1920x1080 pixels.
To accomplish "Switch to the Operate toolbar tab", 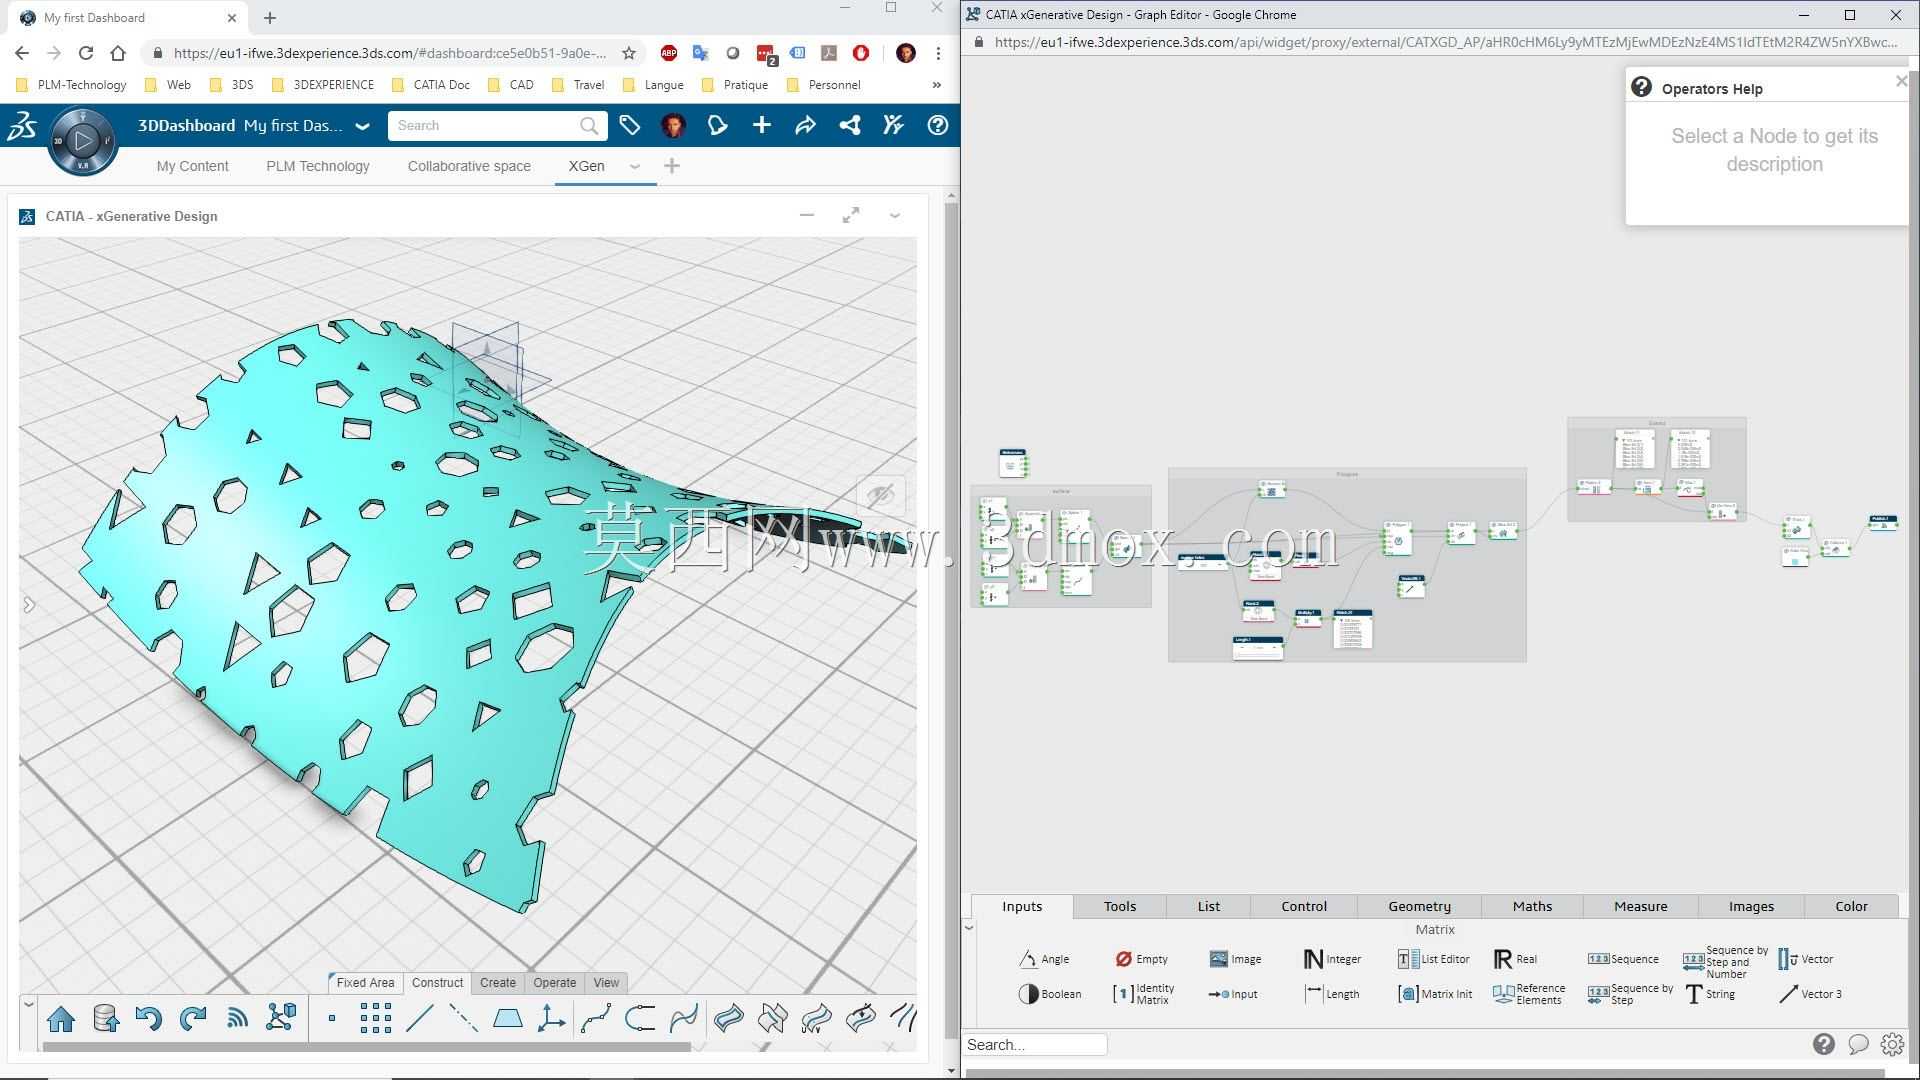I will pyautogui.click(x=555, y=982).
